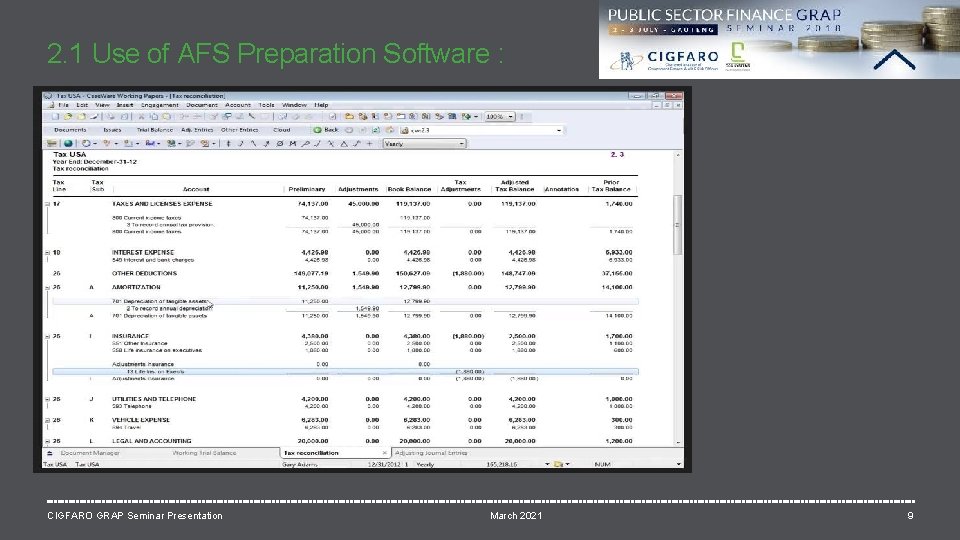Insert the Ø tick mark symbol

(x=279, y=143)
